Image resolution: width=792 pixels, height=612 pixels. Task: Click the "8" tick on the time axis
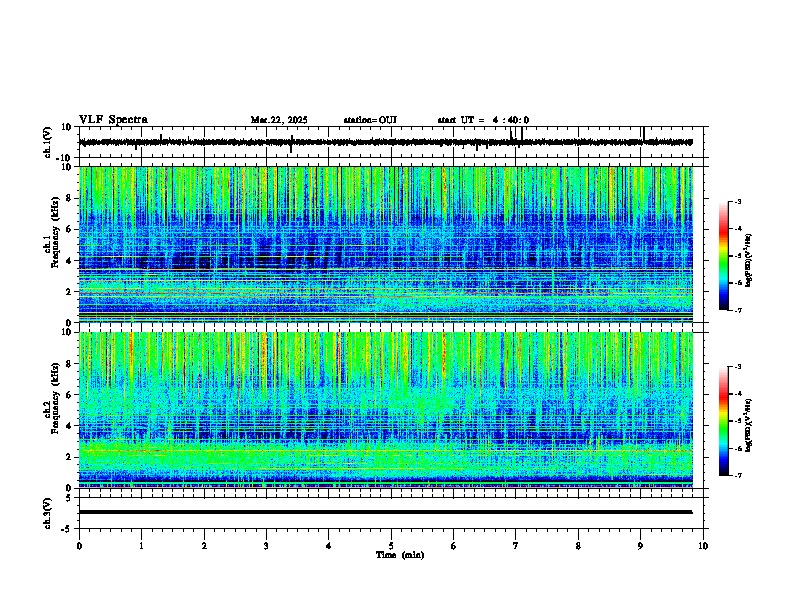pyautogui.click(x=578, y=546)
